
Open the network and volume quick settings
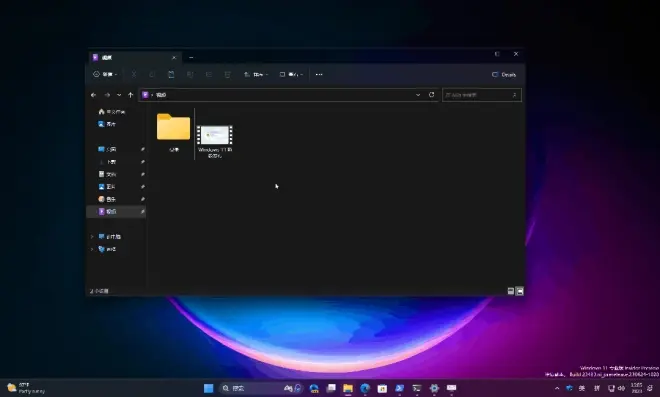(616, 388)
